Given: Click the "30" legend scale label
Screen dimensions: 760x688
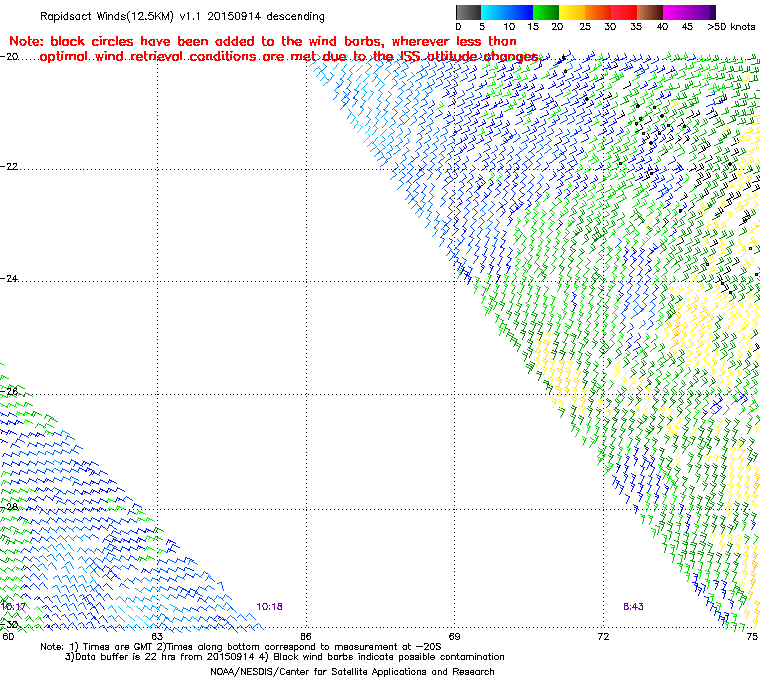Looking at the screenshot, I should pos(610,27).
